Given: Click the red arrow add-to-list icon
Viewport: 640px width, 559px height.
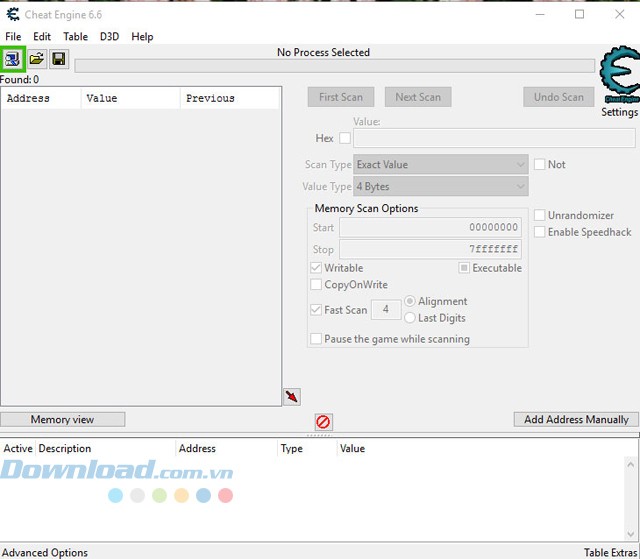Looking at the screenshot, I should click(291, 397).
